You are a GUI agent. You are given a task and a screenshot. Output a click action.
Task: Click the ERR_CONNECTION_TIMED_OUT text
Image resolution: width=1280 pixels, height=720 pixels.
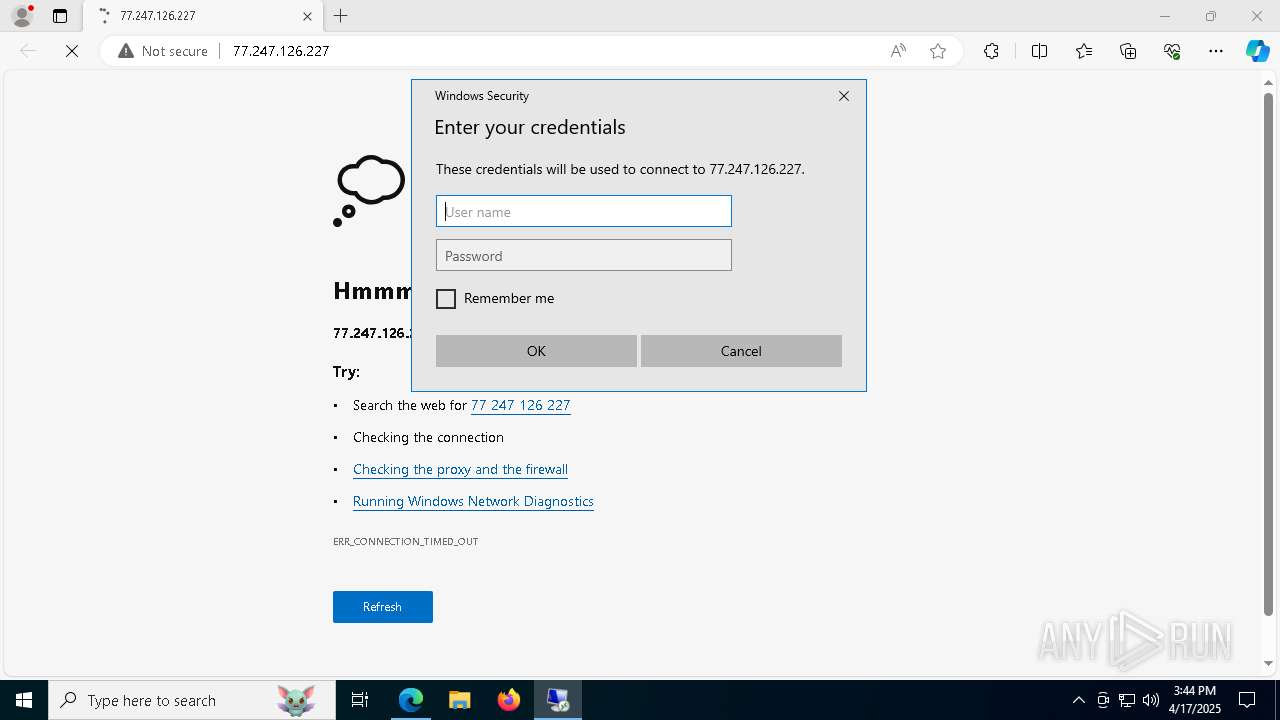tap(405, 541)
